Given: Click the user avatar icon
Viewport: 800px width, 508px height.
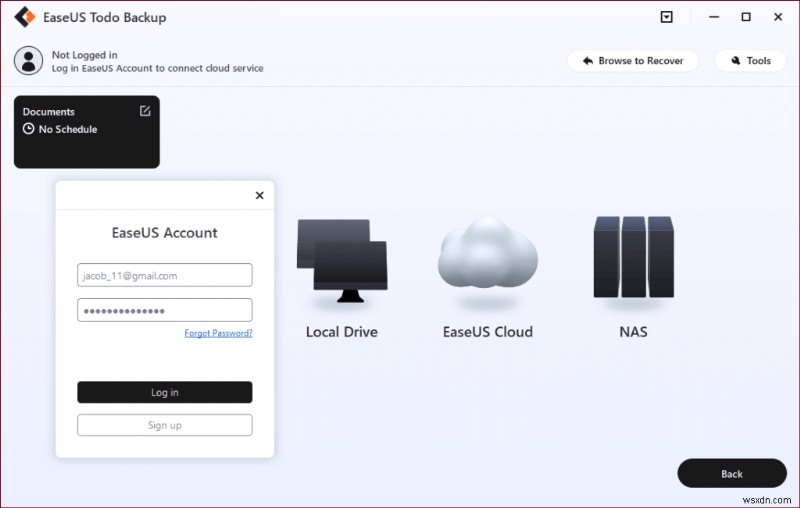Looking at the screenshot, I should 28,61.
